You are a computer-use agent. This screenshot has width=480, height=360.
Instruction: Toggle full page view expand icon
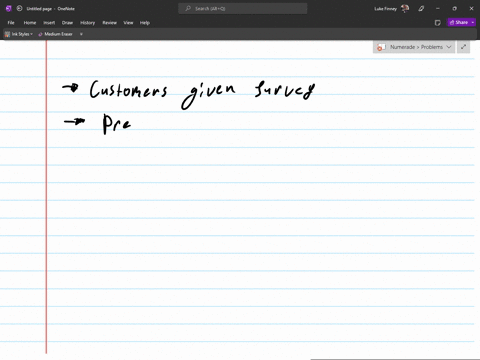(x=463, y=47)
